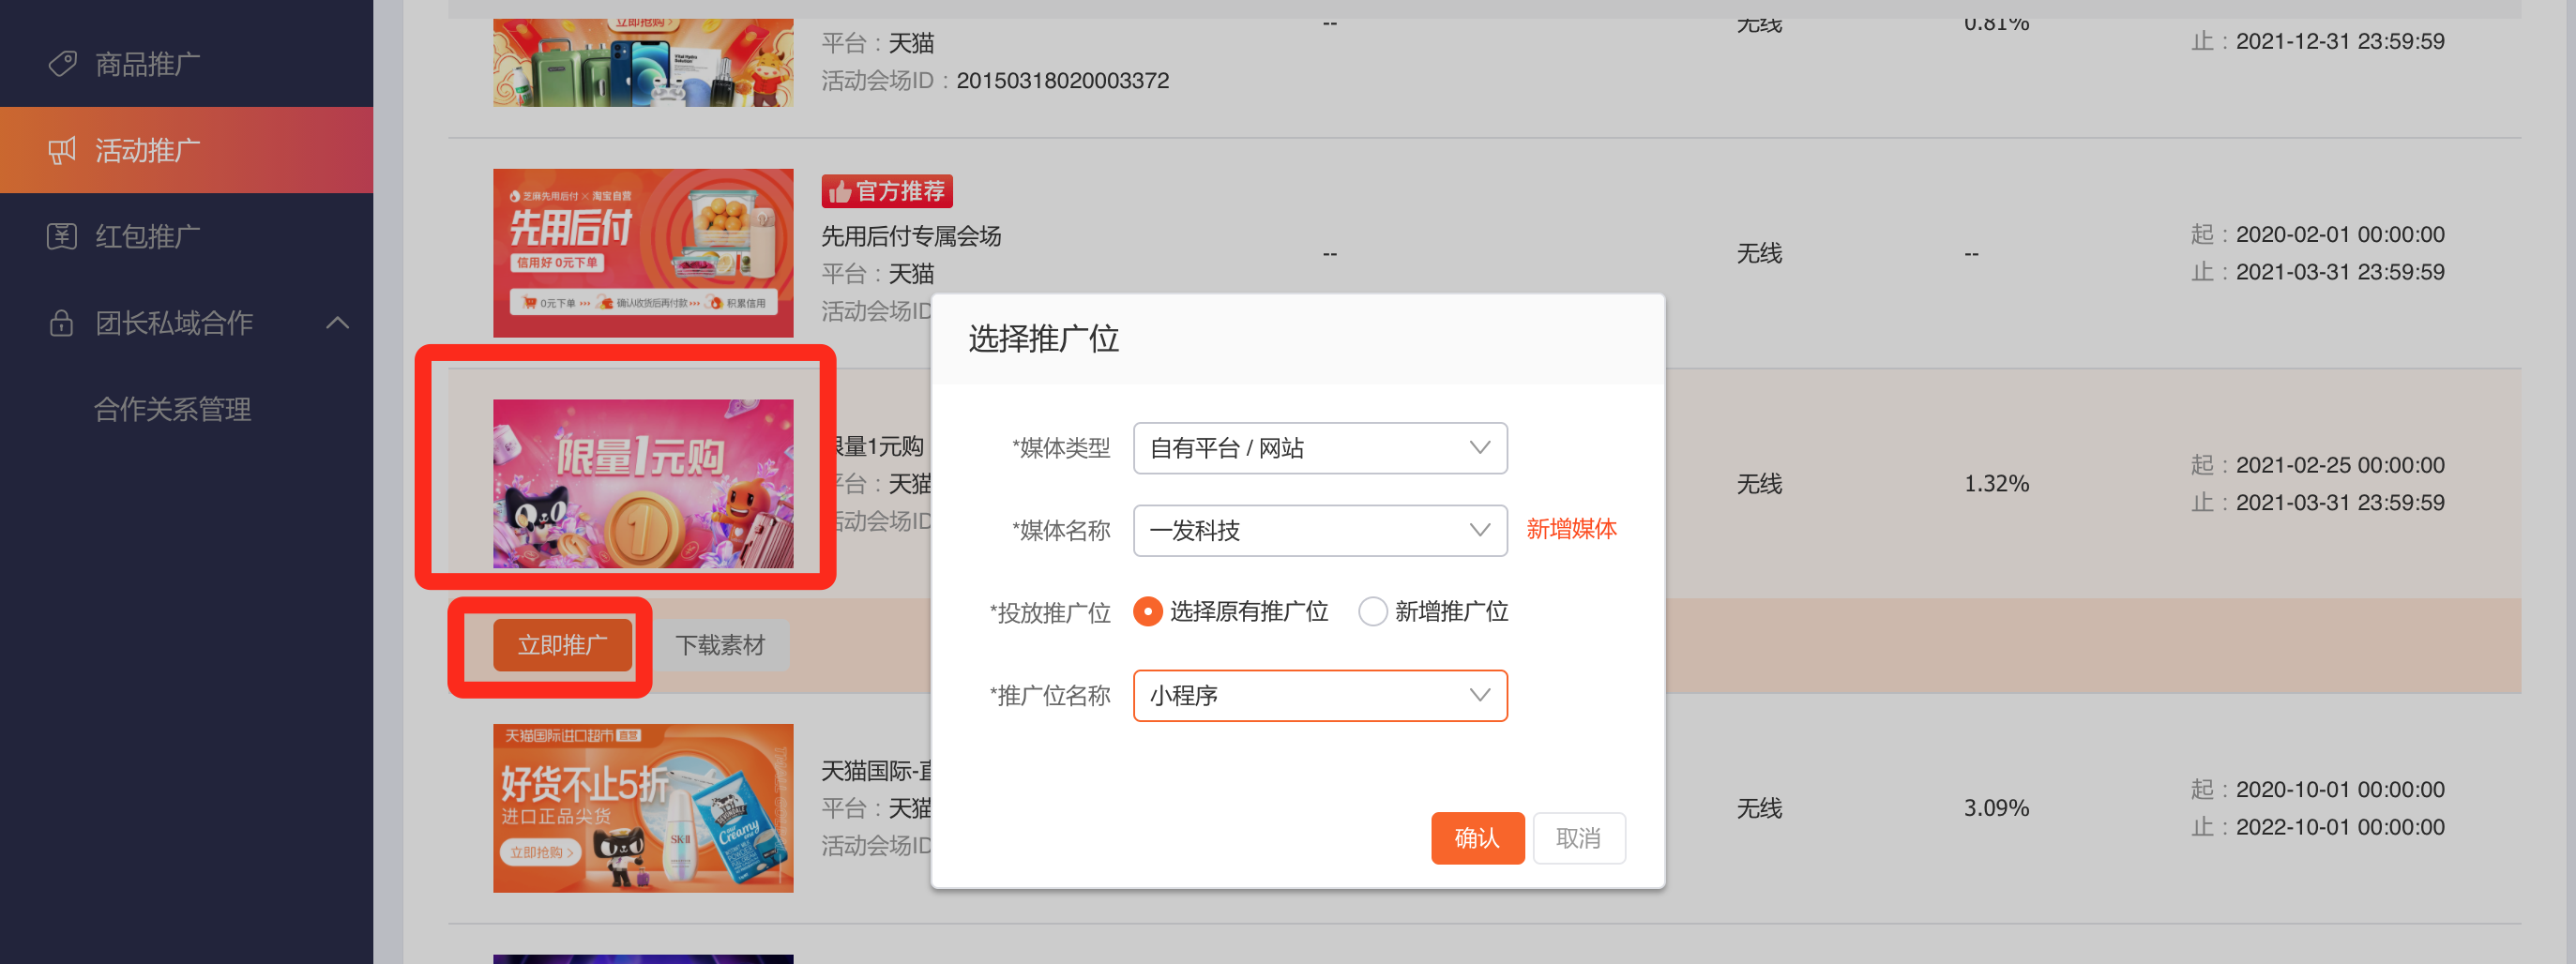
Task: Click the activity ID 20150318020003372
Action: (x=1062, y=80)
